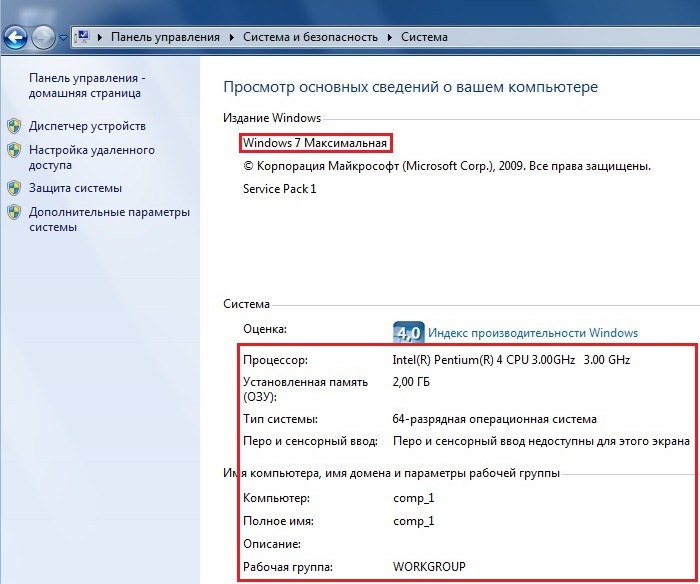700x584 pixels.
Task: Open Диспетчер устройств link
Action: [x=88, y=126]
